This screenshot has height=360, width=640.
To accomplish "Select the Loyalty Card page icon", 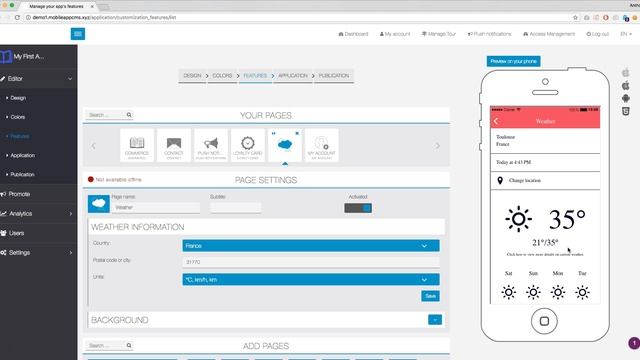I will point(248,145).
